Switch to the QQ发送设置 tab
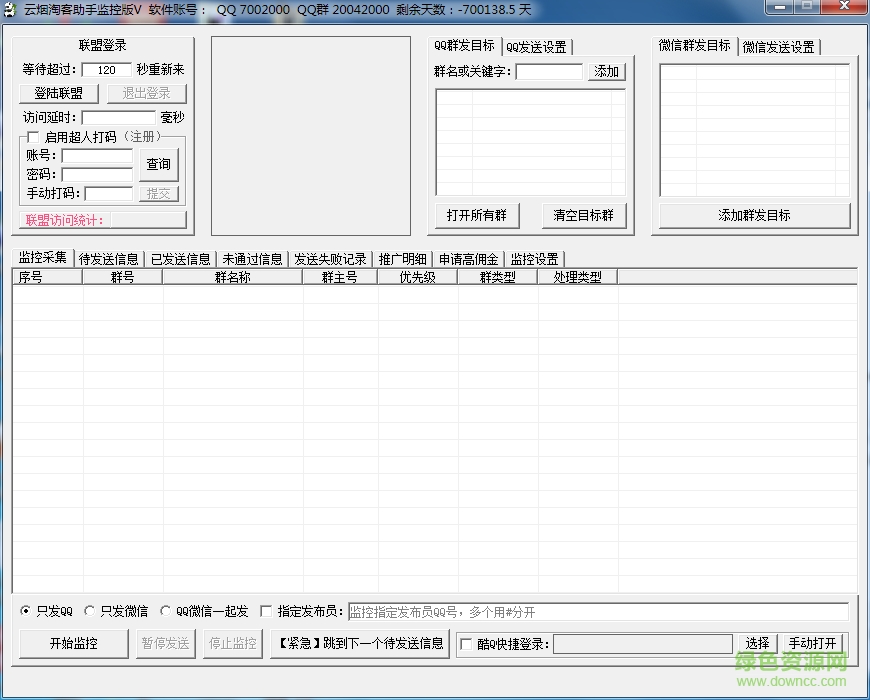The width and height of the screenshot is (870, 700). coord(538,45)
